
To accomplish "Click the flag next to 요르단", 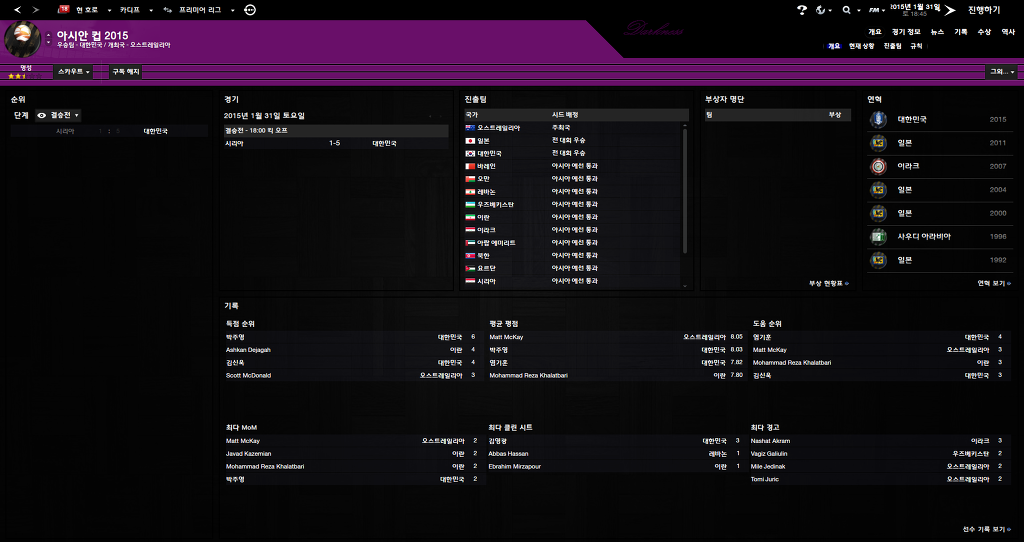I will click(470, 268).
